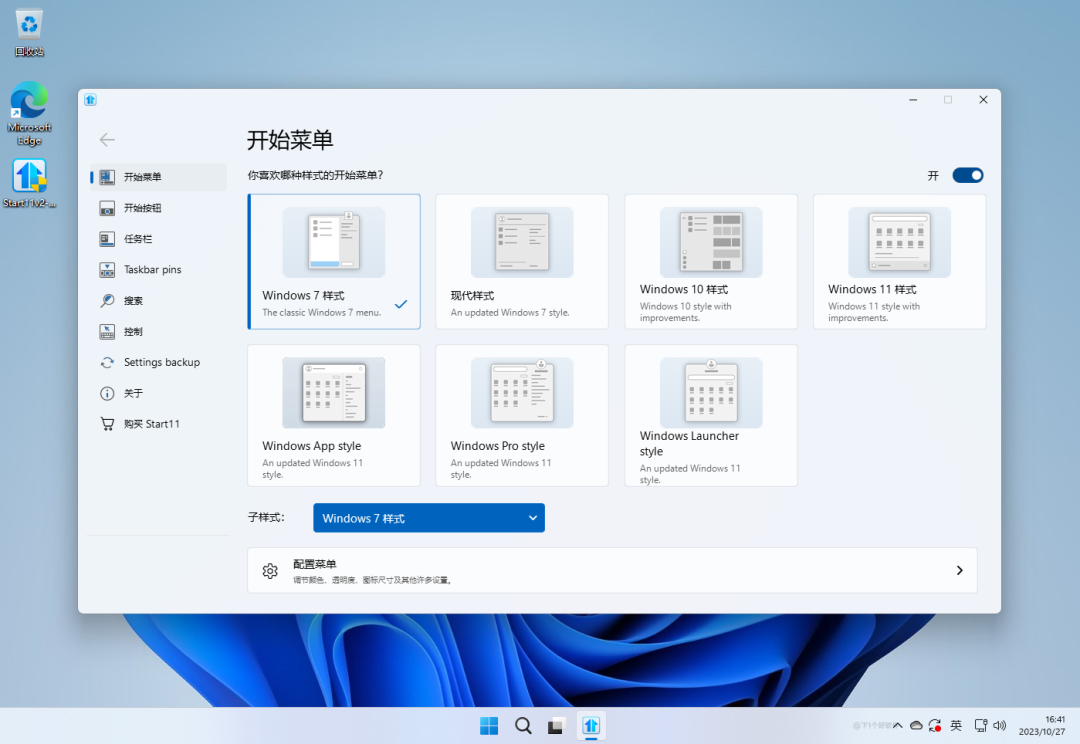Show hidden system tray icons

click(897, 725)
